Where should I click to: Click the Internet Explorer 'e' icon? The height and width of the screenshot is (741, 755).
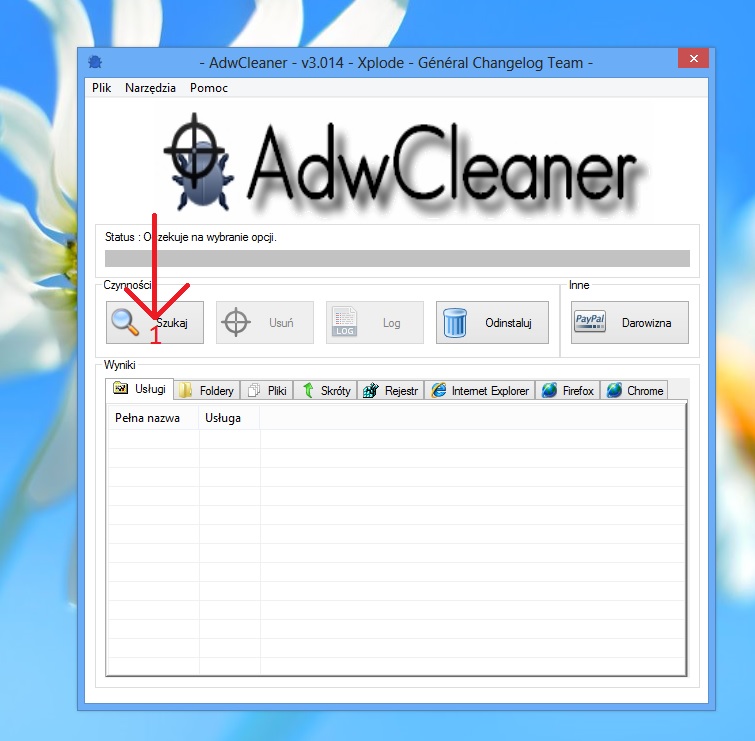coord(438,390)
